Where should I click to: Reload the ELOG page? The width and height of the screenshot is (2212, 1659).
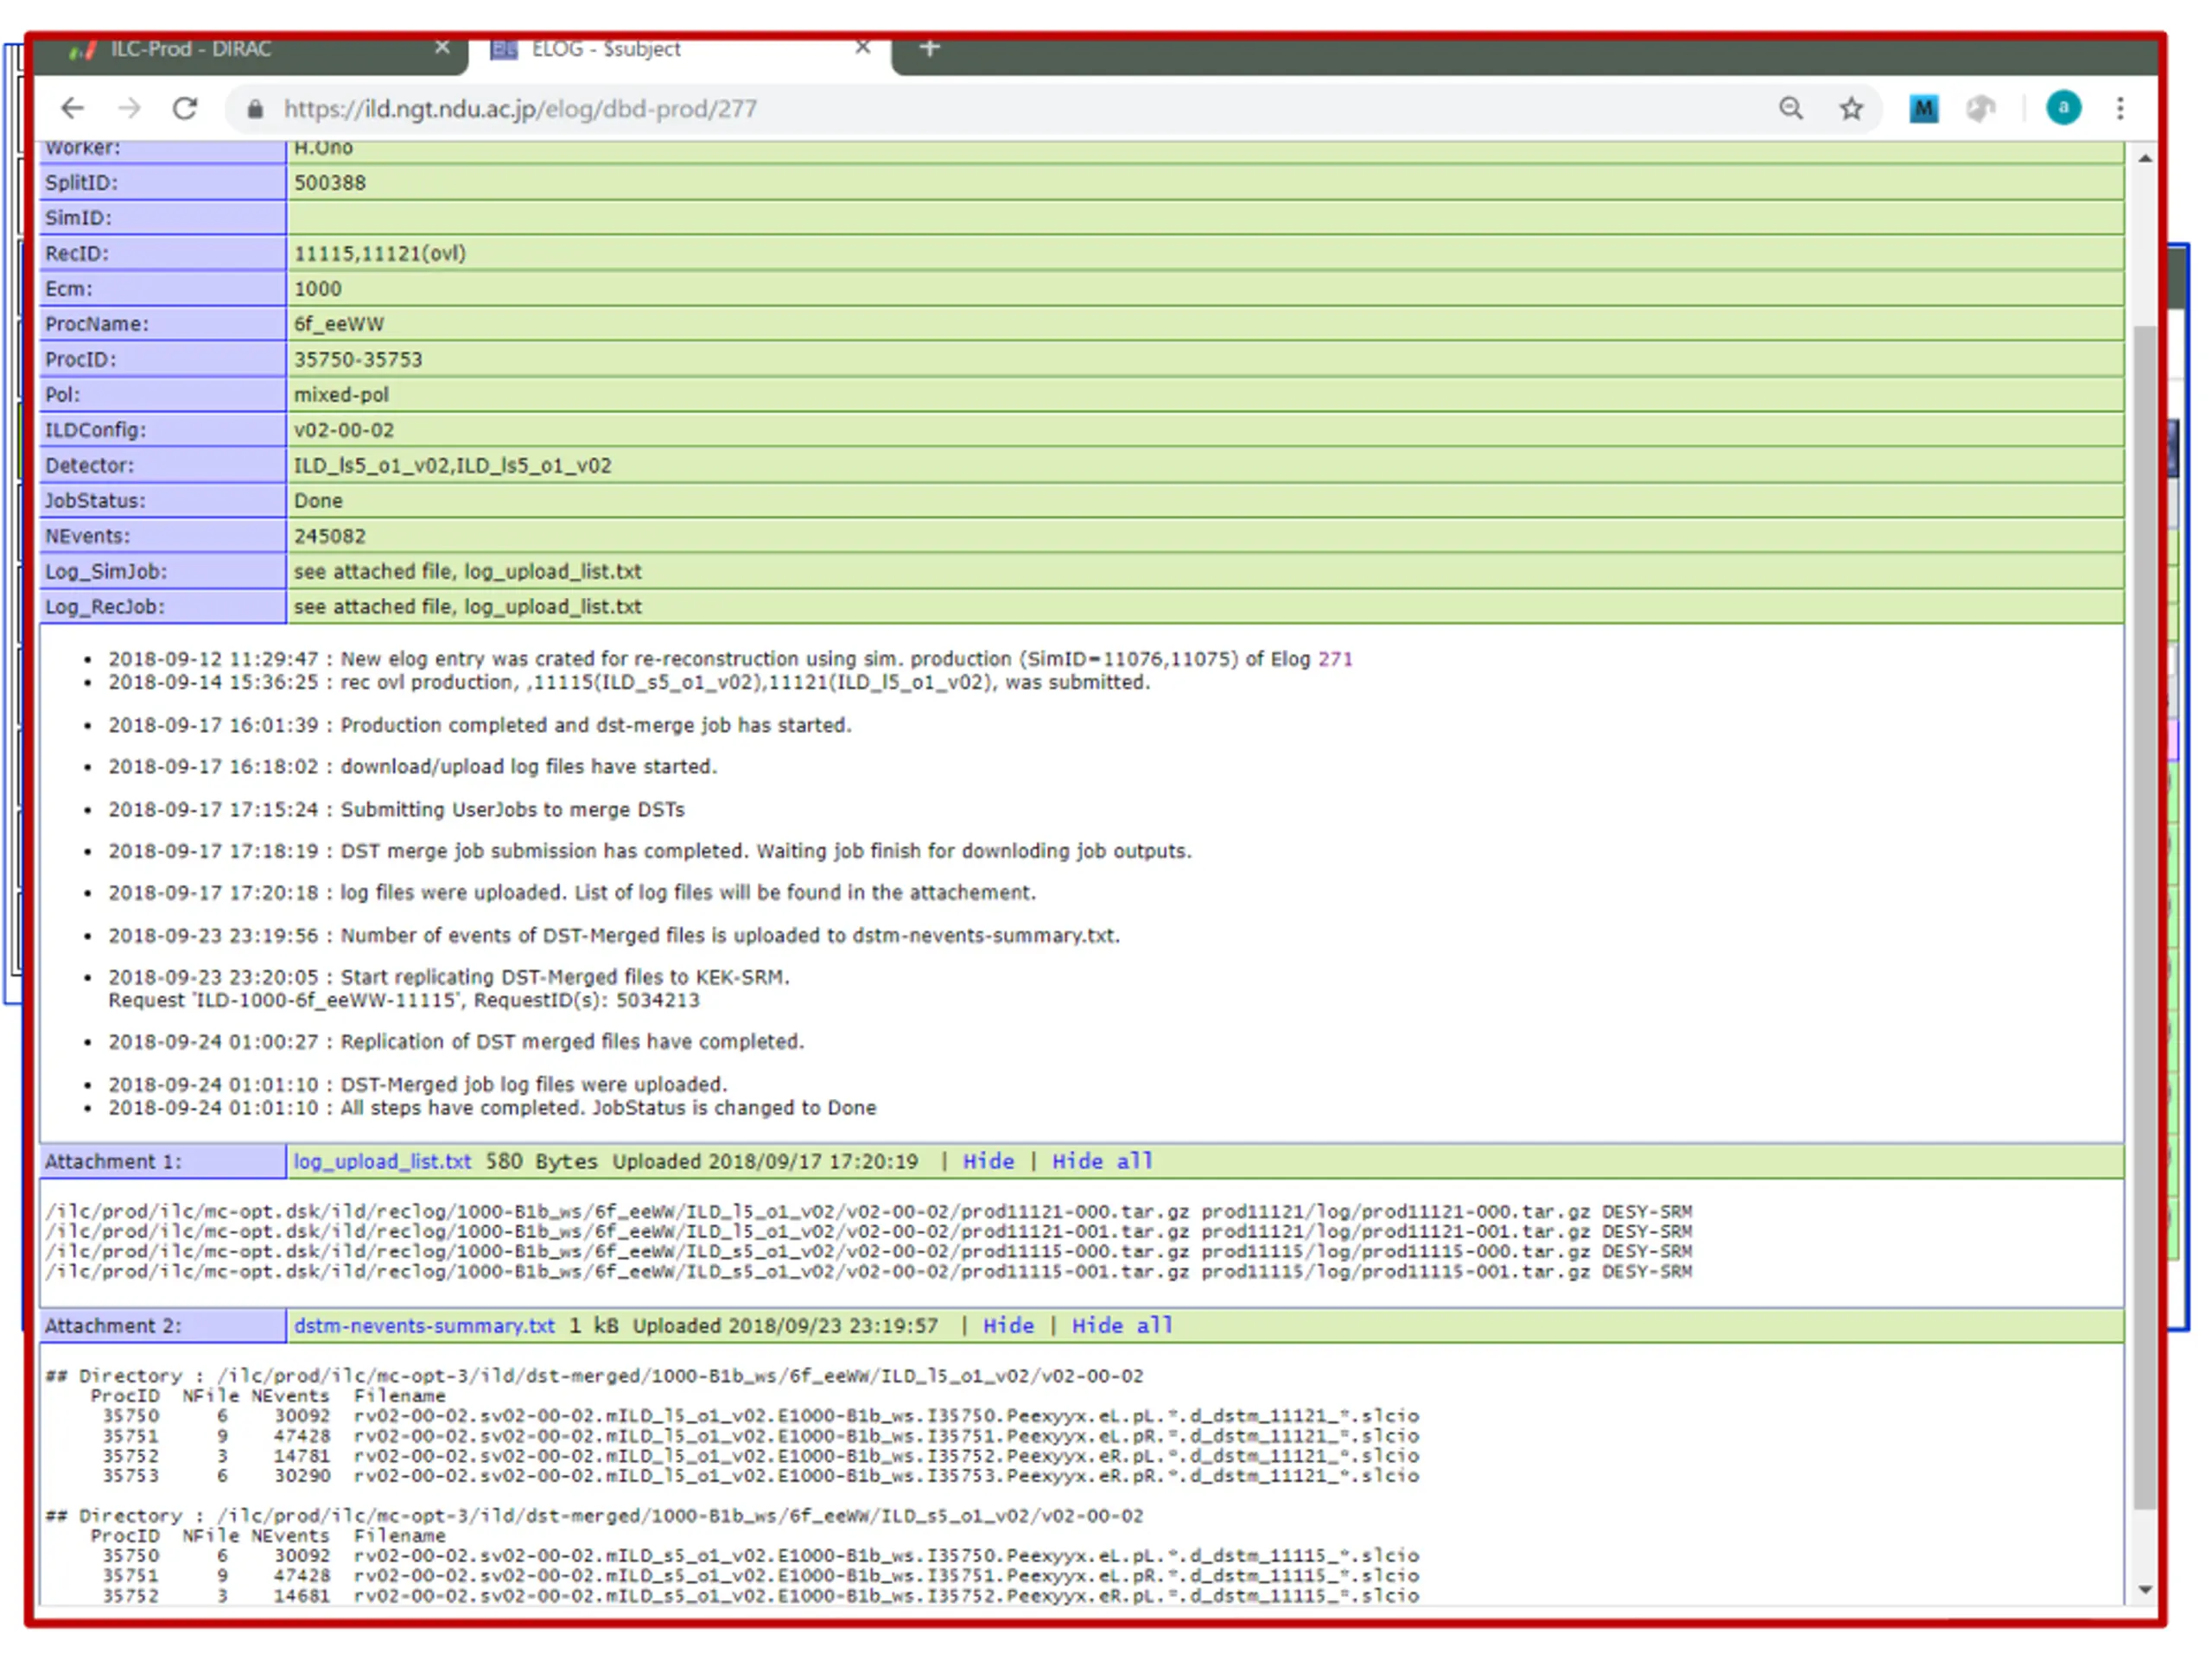click(185, 109)
